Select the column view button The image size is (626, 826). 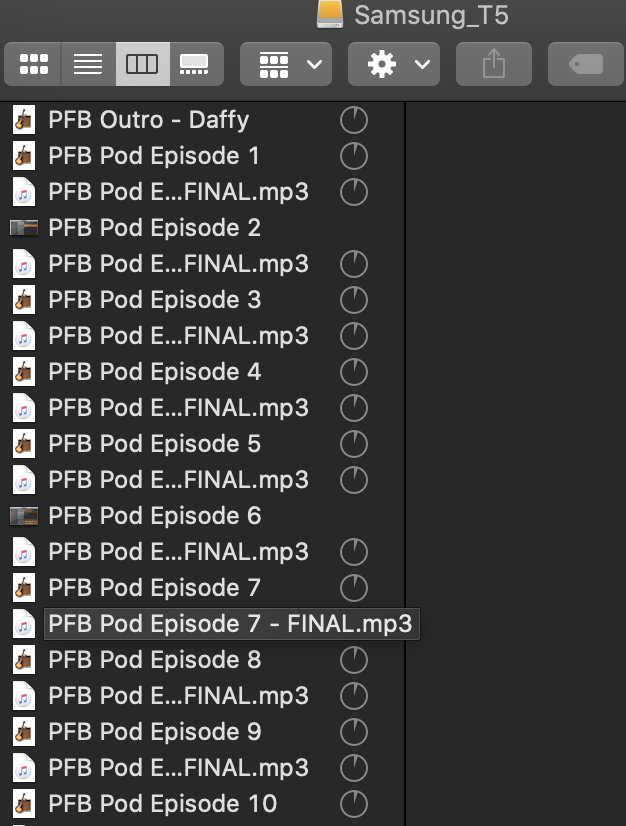point(142,64)
